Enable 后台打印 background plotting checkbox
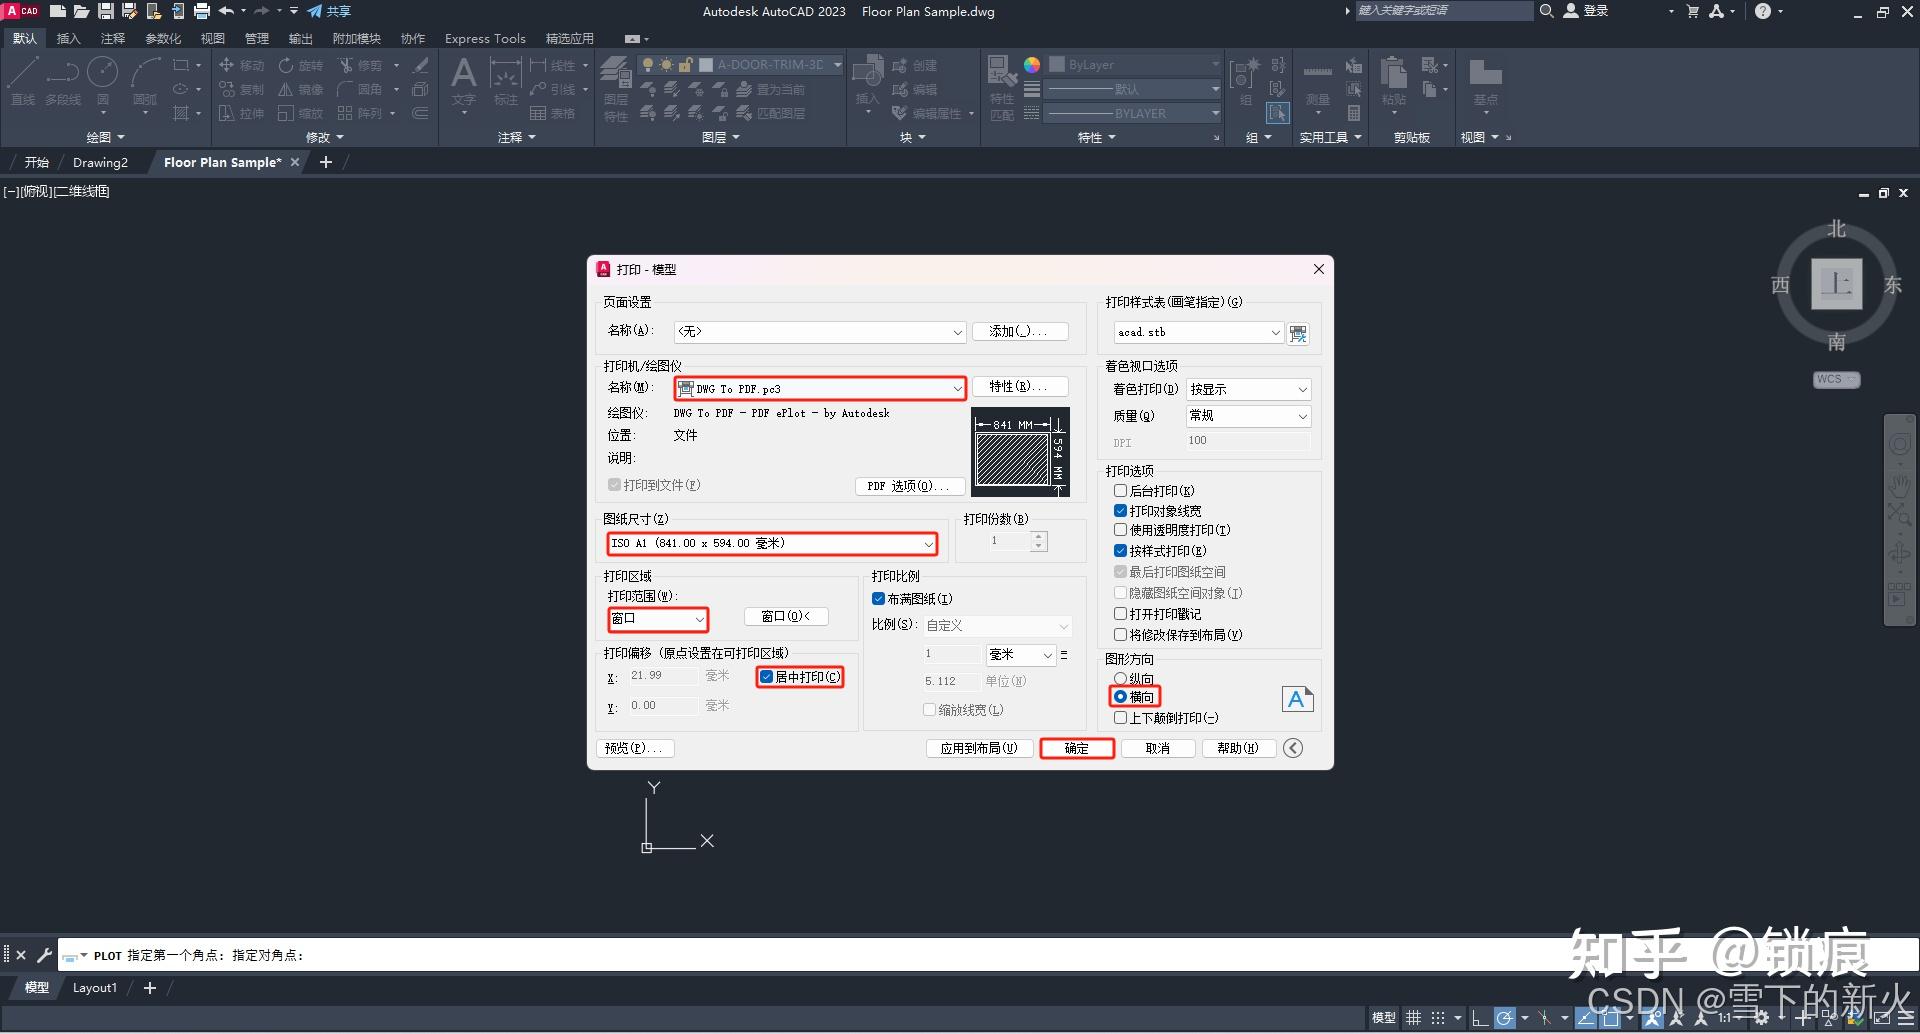This screenshot has width=1920, height=1034. (1121, 491)
